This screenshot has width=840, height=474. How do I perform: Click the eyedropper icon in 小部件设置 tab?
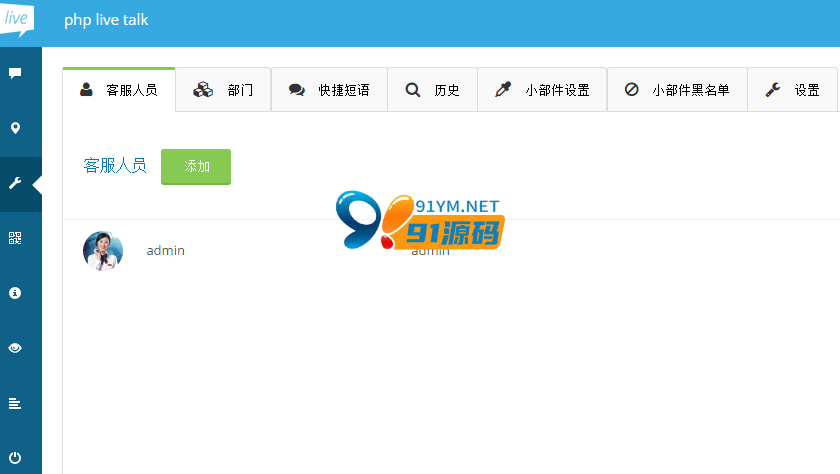pos(503,89)
